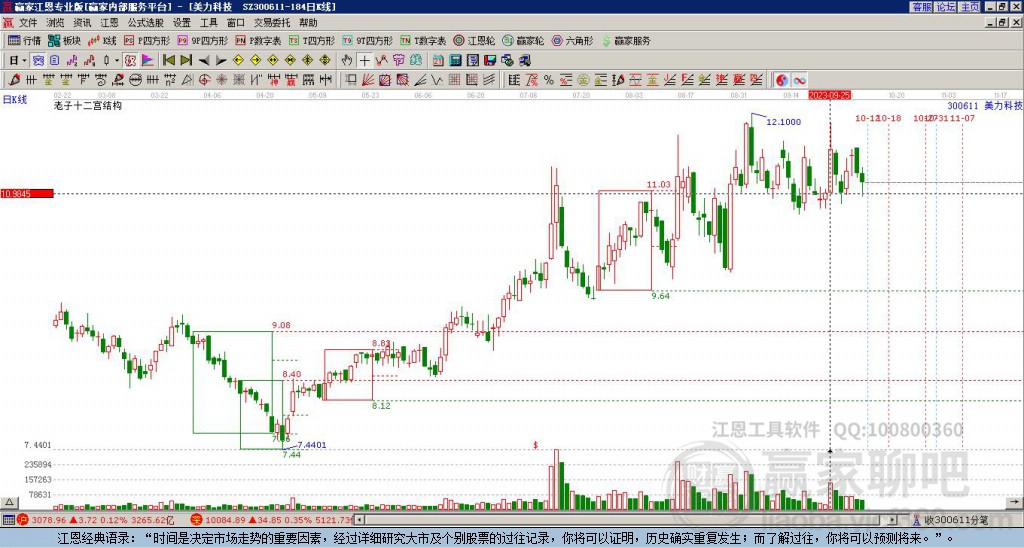Step chart left with black left arrow
The width and height of the screenshot is (1024, 548).
click(x=204, y=61)
